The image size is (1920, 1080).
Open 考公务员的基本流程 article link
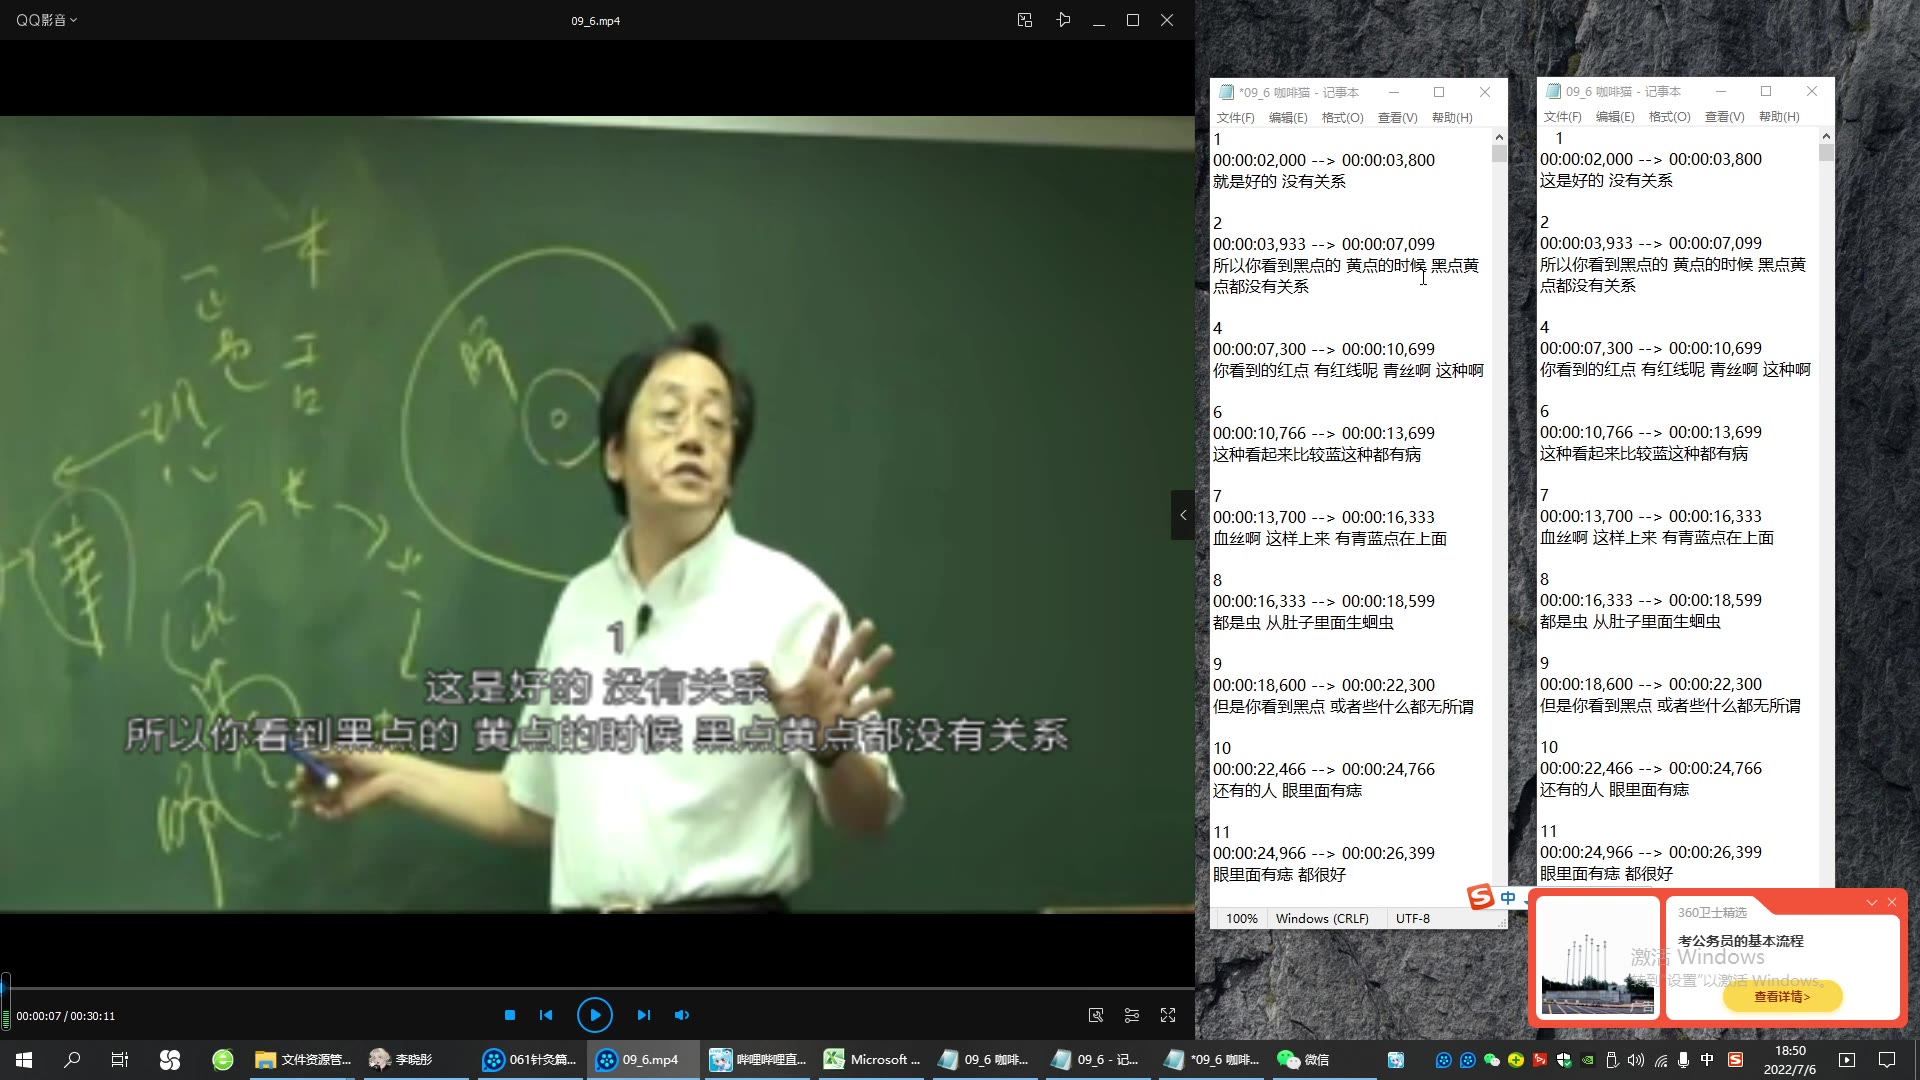[1740, 941]
